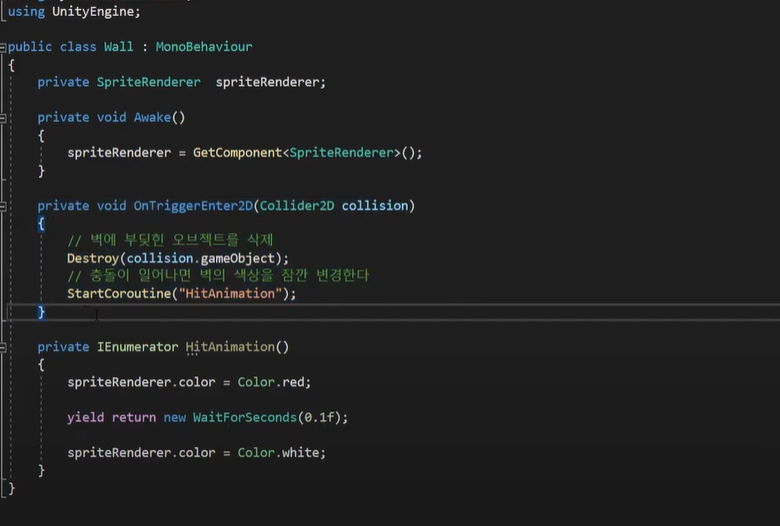The image size is (780, 526).
Task: Click the highlighted opening brace under OnTriggerEnter2D
Action: 41,223
